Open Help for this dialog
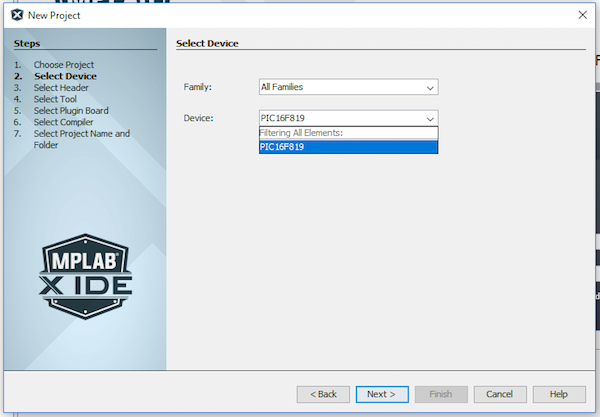Image resolution: width=600 pixels, height=417 pixels. (x=558, y=394)
